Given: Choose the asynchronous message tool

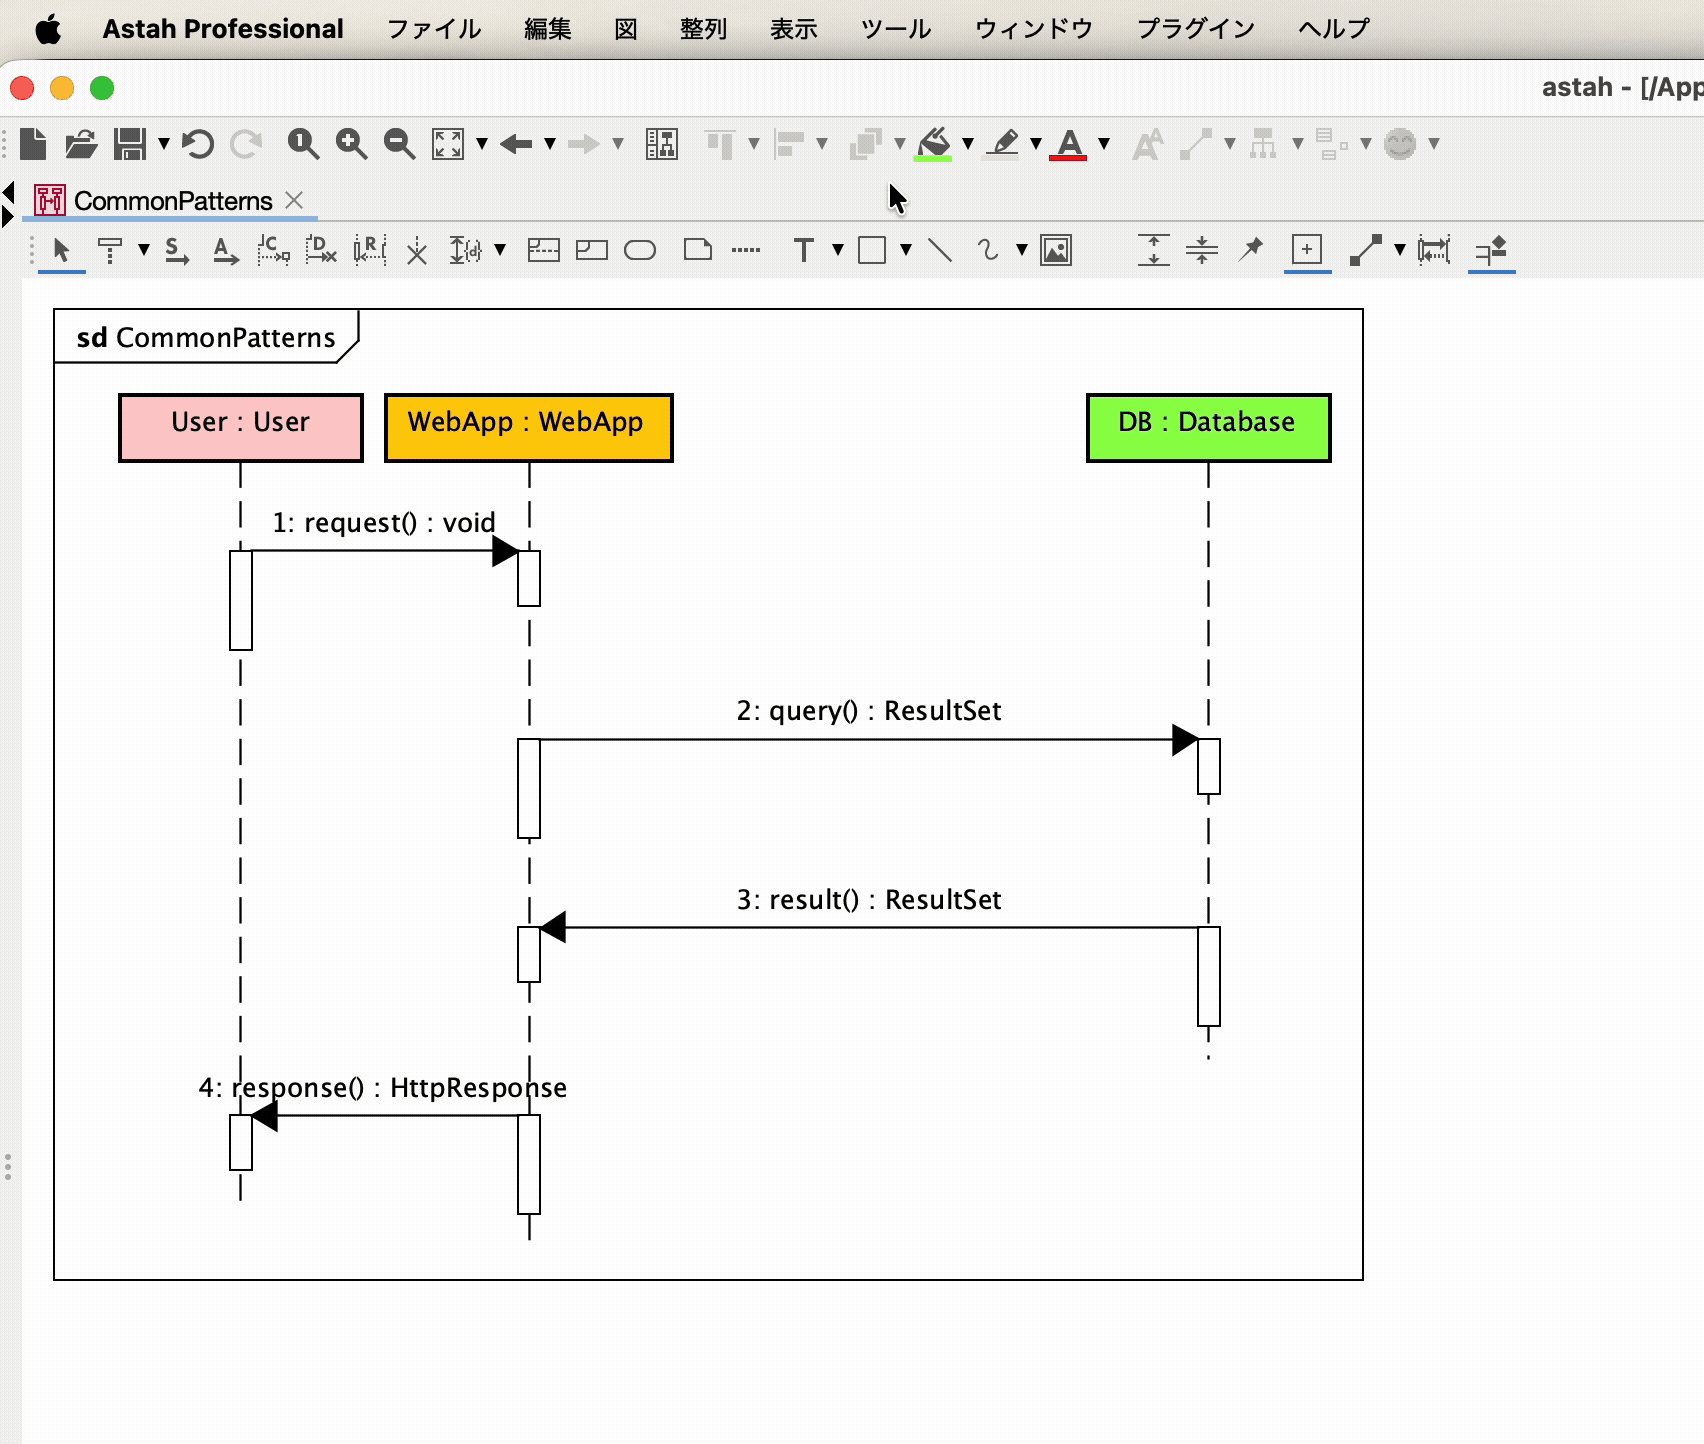Looking at the screenshot, I should (x=226, y=250).
